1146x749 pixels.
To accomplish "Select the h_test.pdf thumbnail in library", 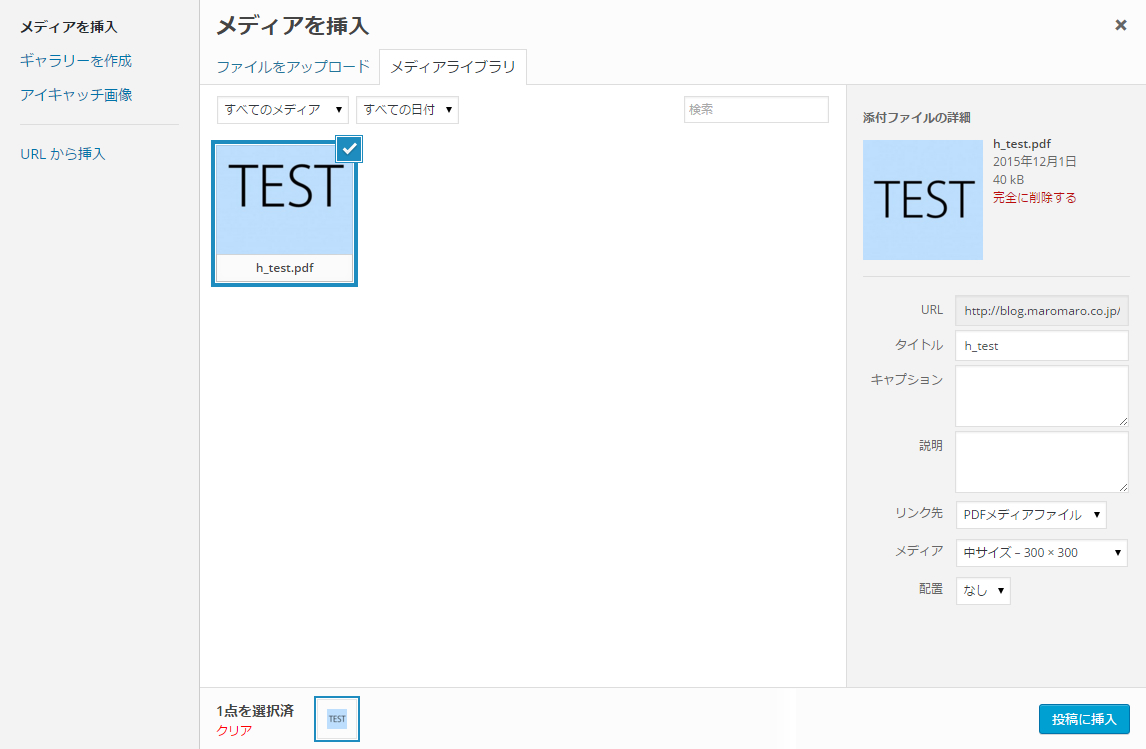I will pyautogui.click(x=284, y=213).
